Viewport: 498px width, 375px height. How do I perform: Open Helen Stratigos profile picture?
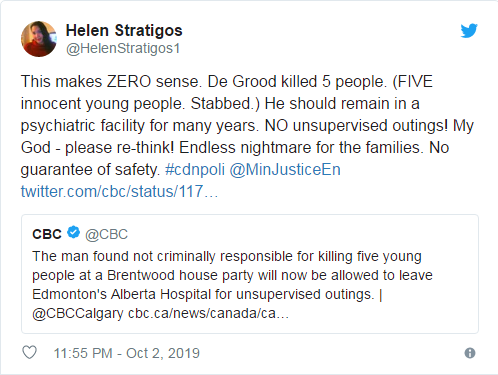point(39,39)
